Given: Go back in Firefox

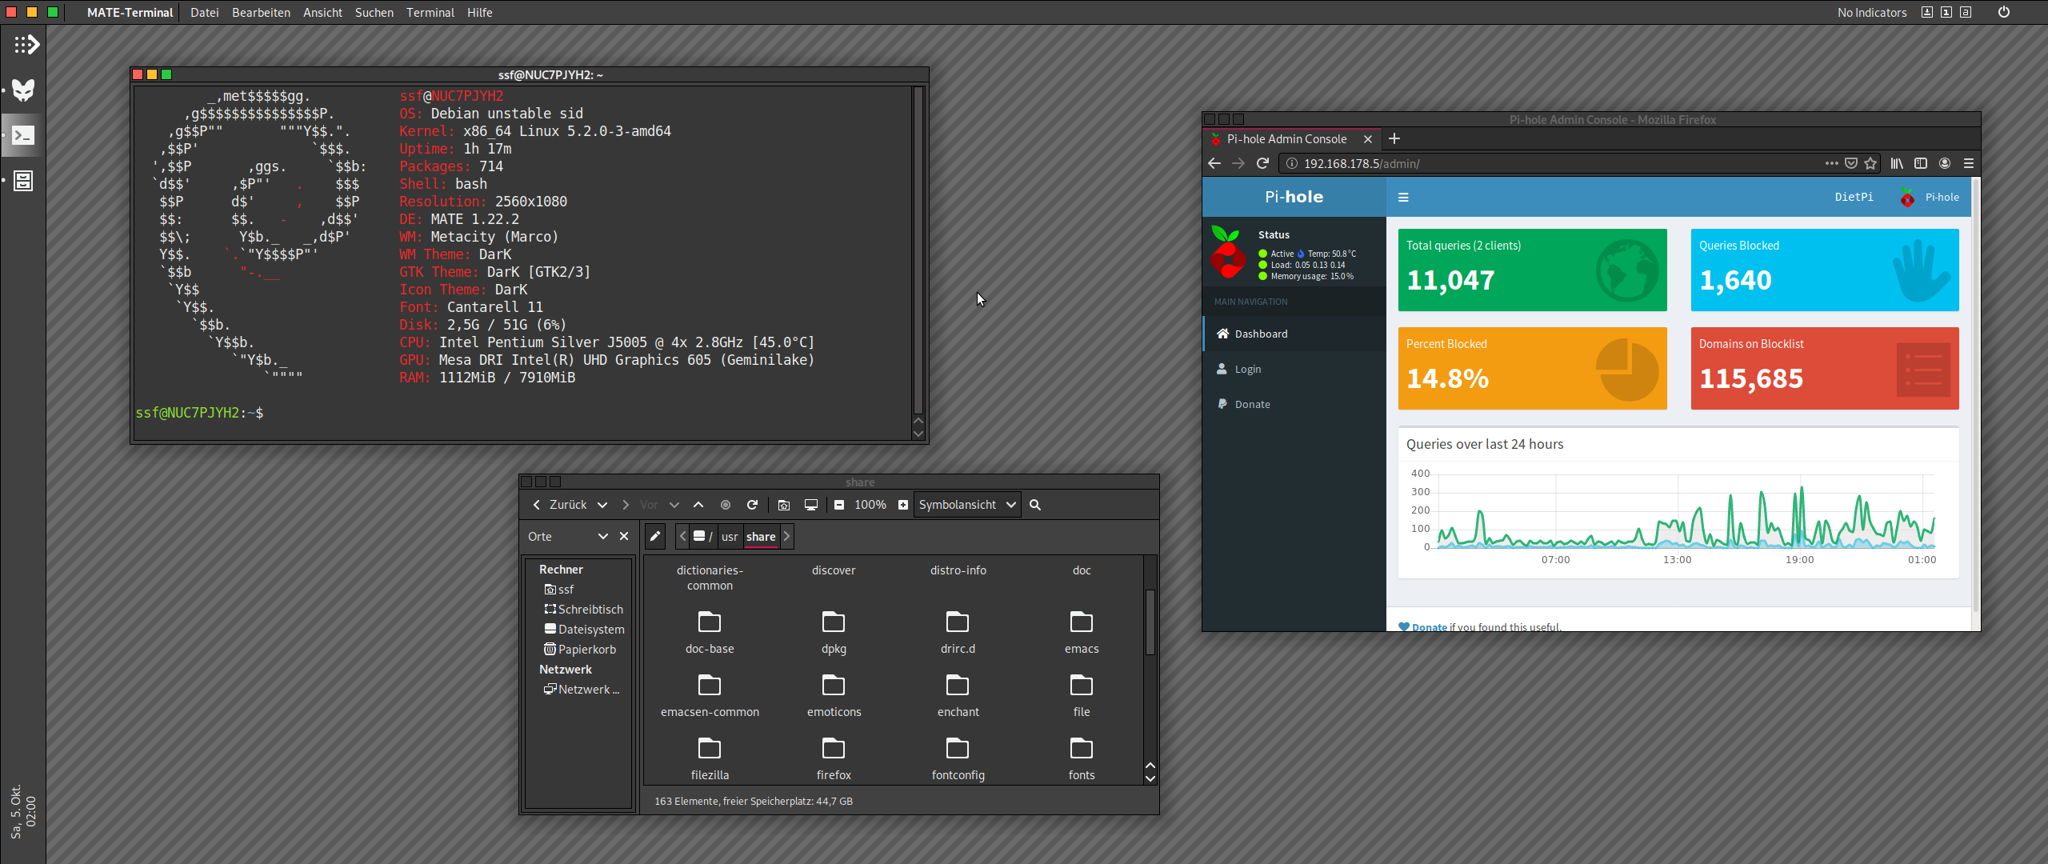Looking at the screenshot, I should click(1214, 163).
